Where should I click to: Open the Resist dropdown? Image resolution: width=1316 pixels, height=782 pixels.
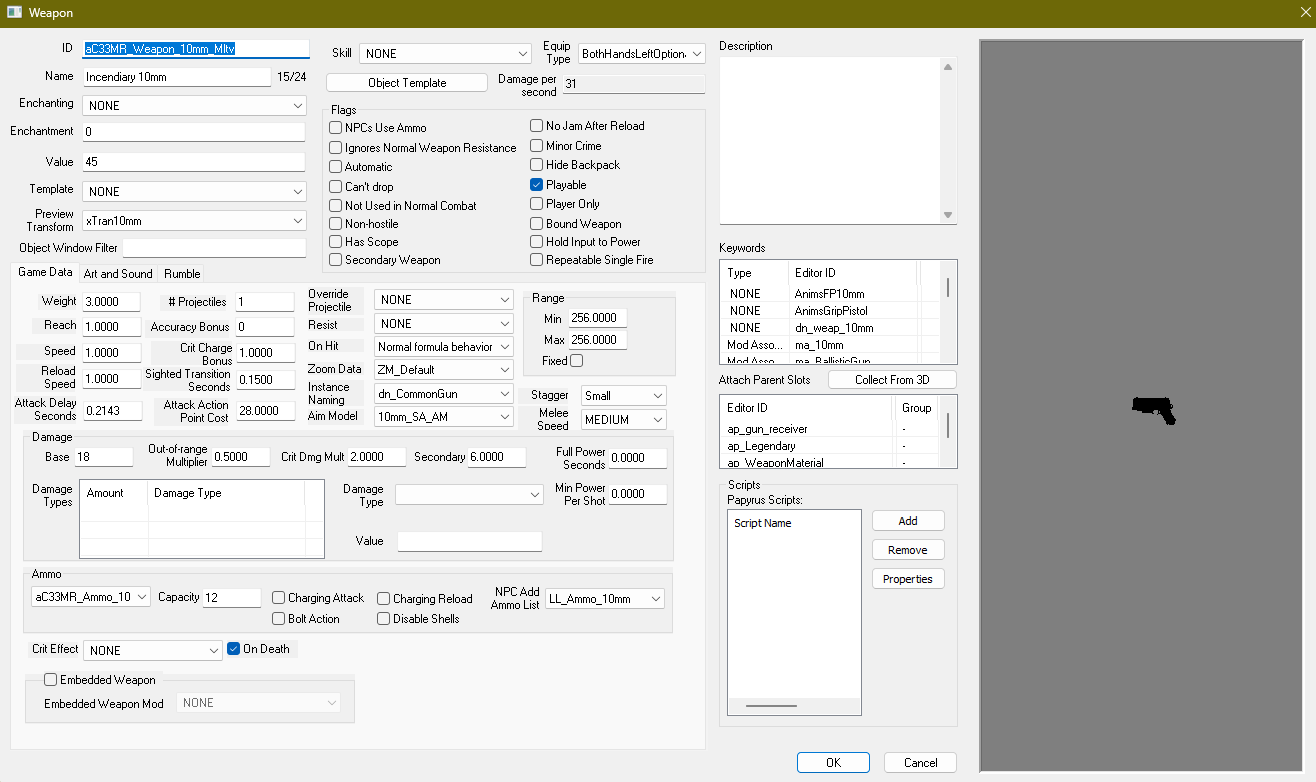(x=444, y=324)
